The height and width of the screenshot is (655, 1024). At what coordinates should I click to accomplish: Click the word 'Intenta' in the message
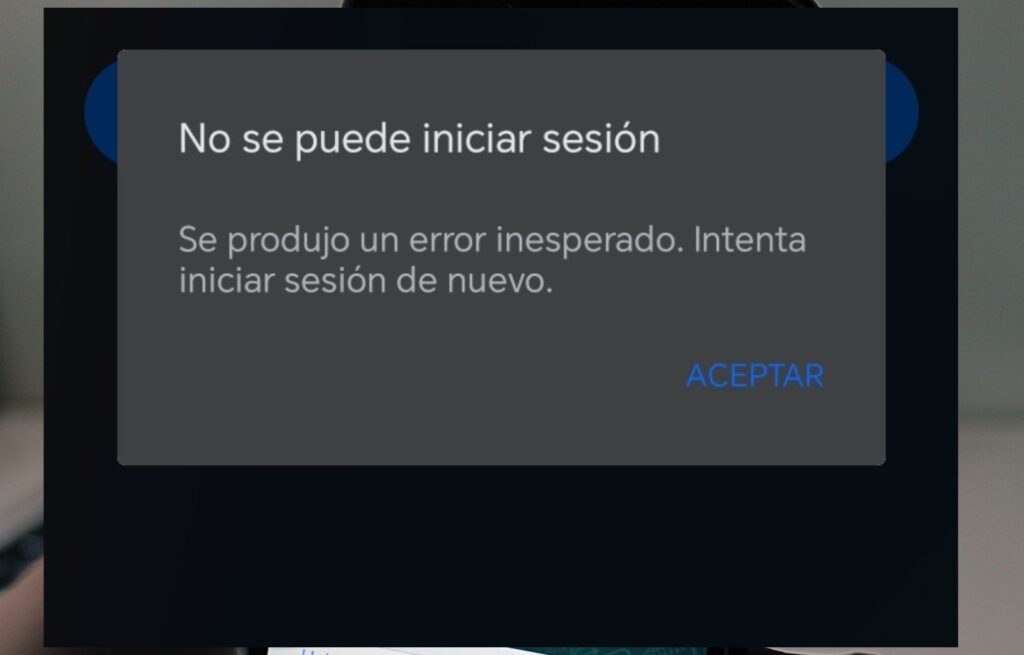click(x=750, y=240)
